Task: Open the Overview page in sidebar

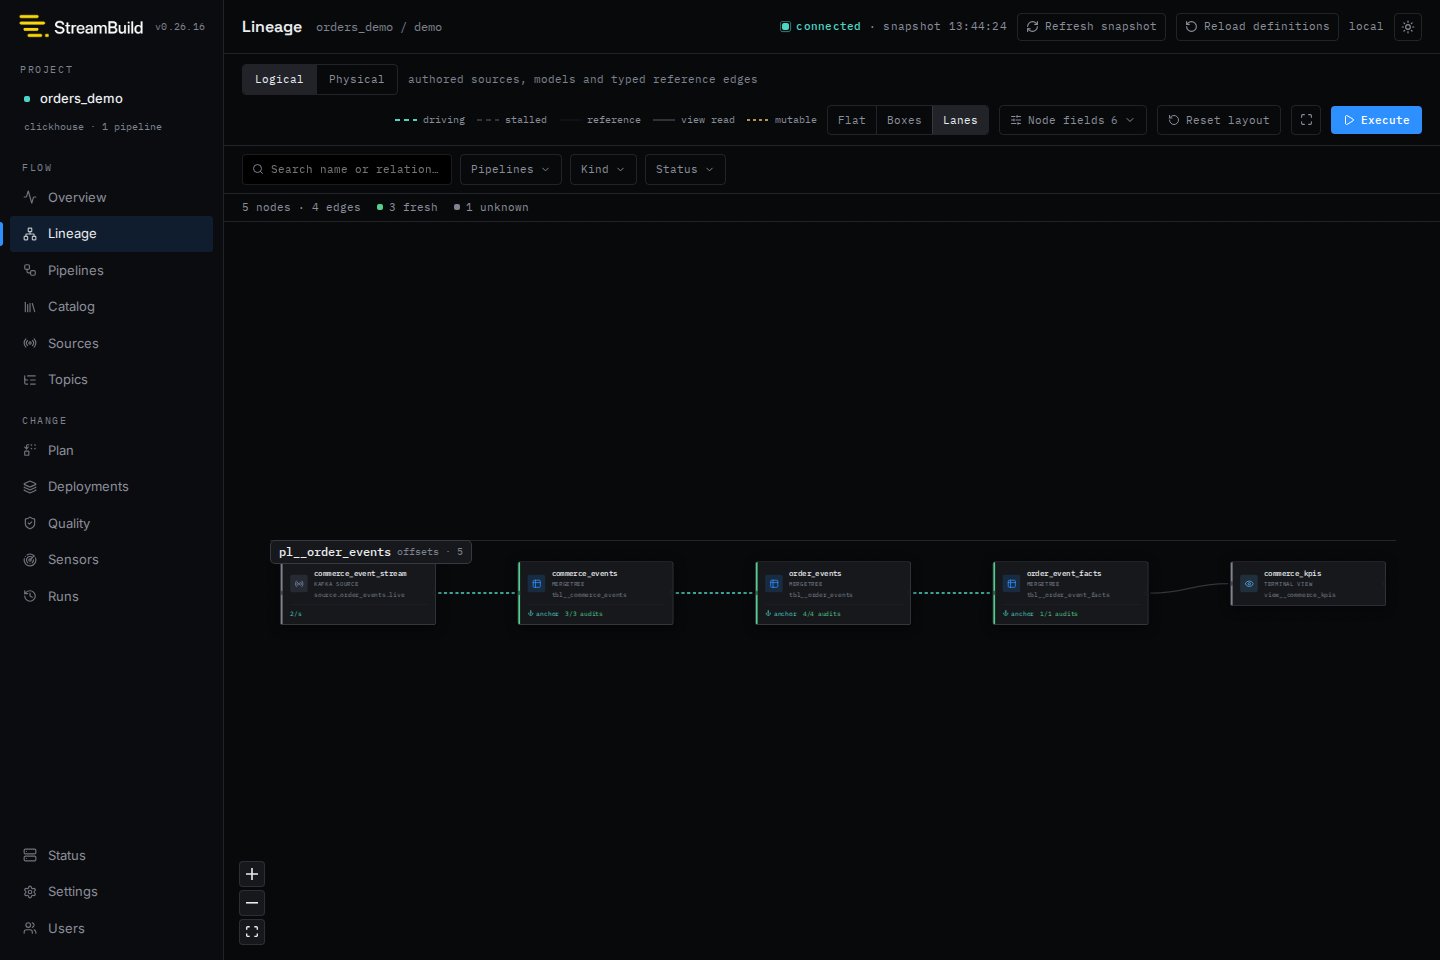Action: 111,197
